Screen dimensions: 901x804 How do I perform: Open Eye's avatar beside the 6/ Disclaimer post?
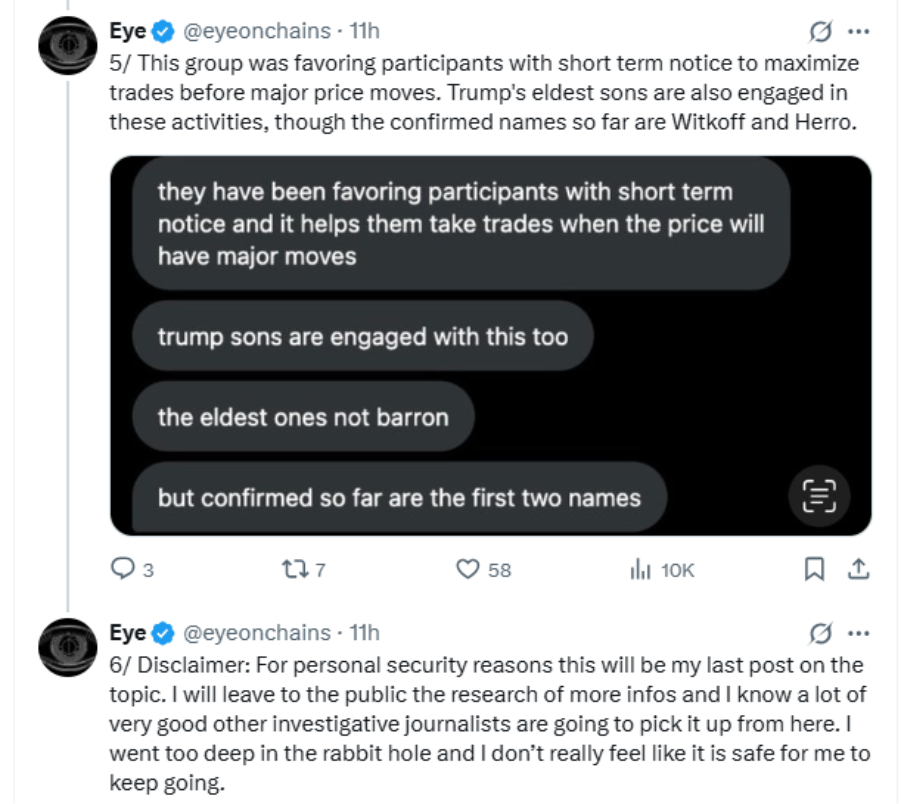(67, 647)
